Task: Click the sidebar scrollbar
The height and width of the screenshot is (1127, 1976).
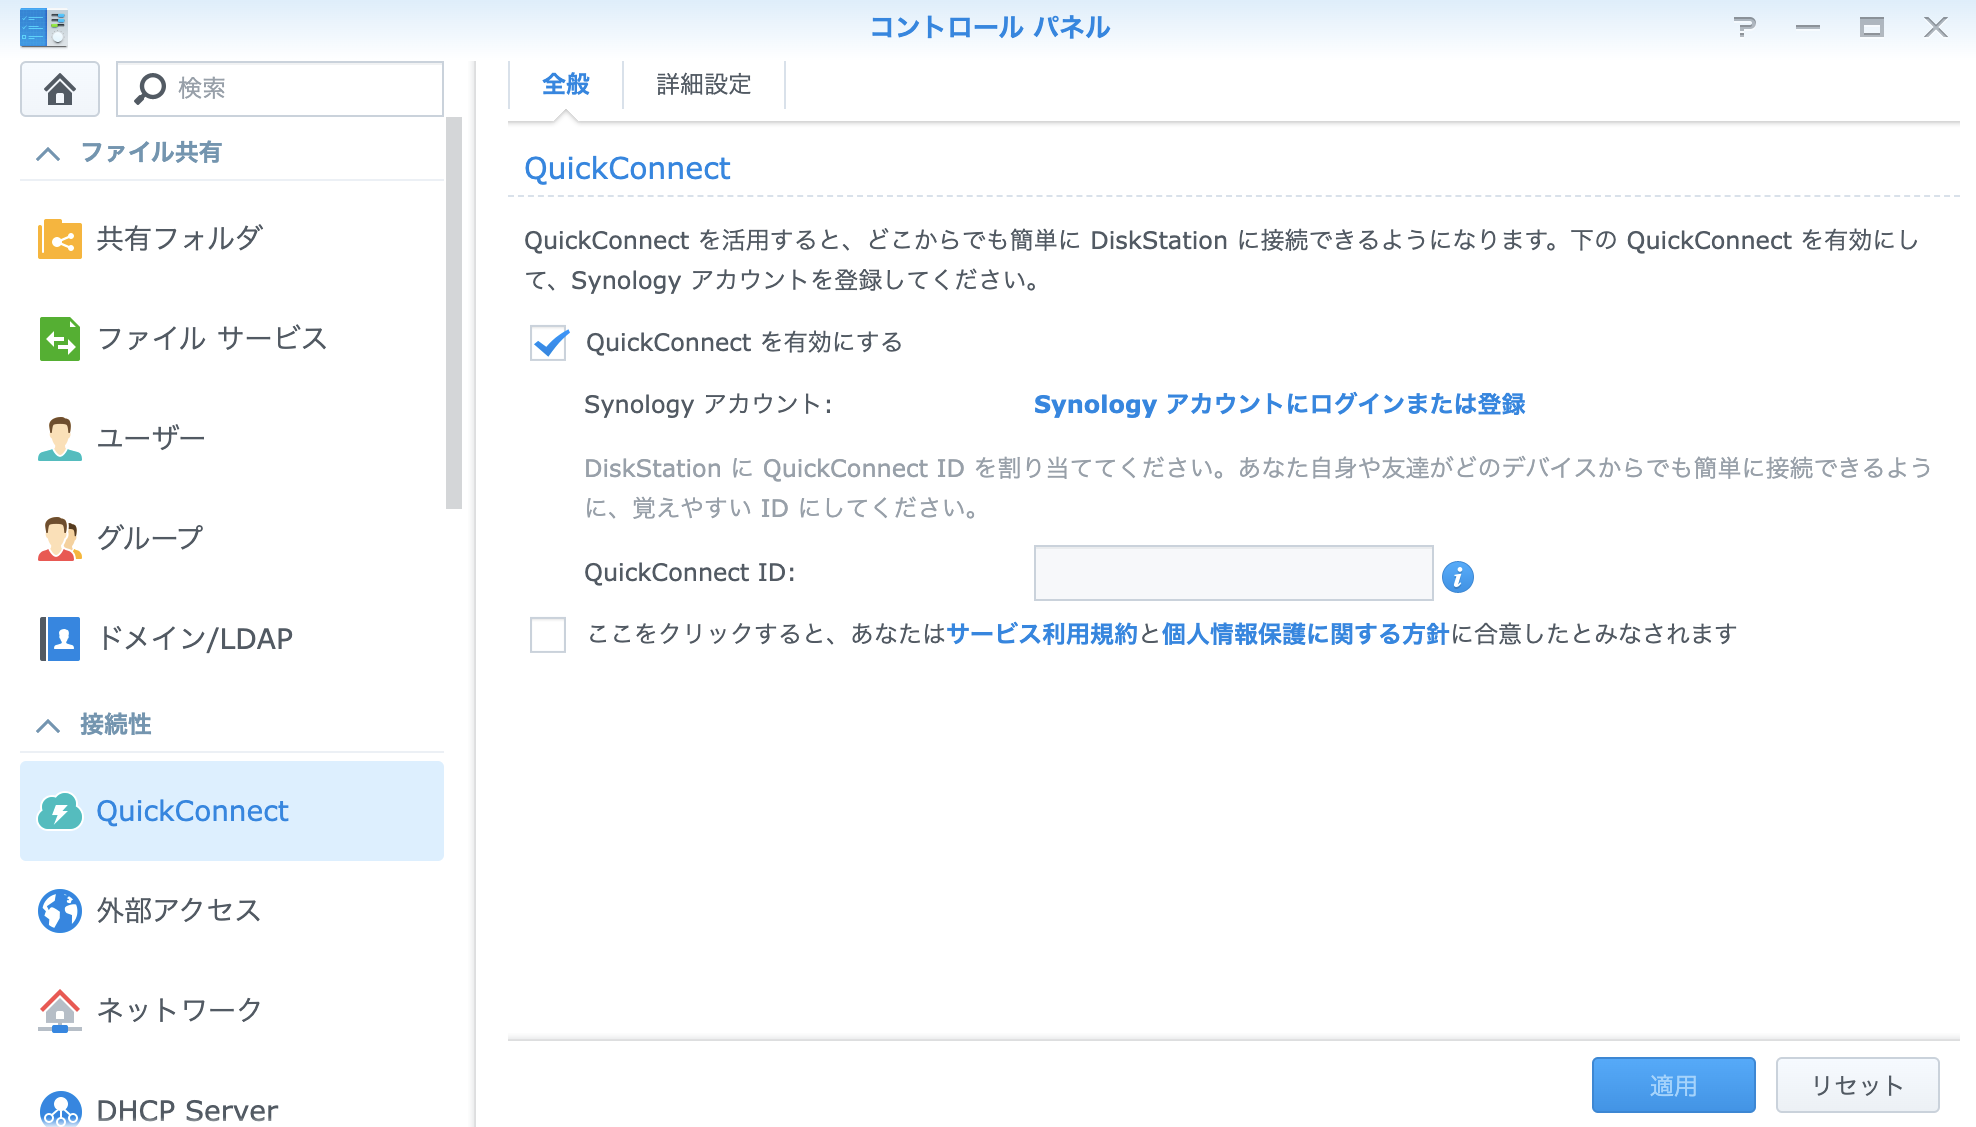Action: [x=454, y=313]
